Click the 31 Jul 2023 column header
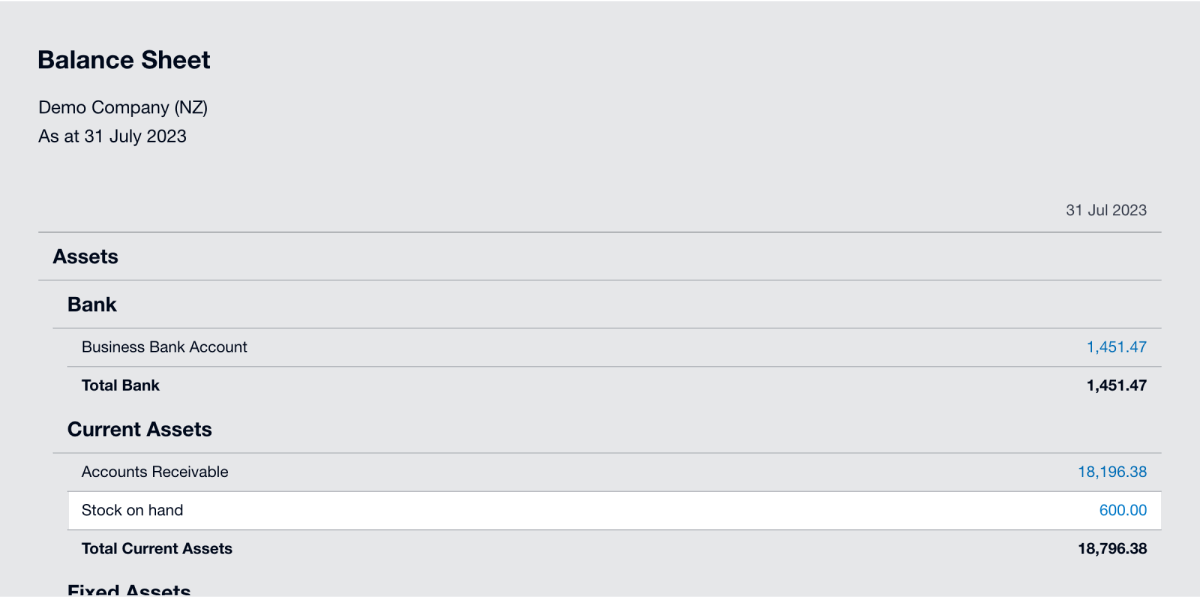The image size is (1200, 597). pyautogui.click(x=1106, y=210)
